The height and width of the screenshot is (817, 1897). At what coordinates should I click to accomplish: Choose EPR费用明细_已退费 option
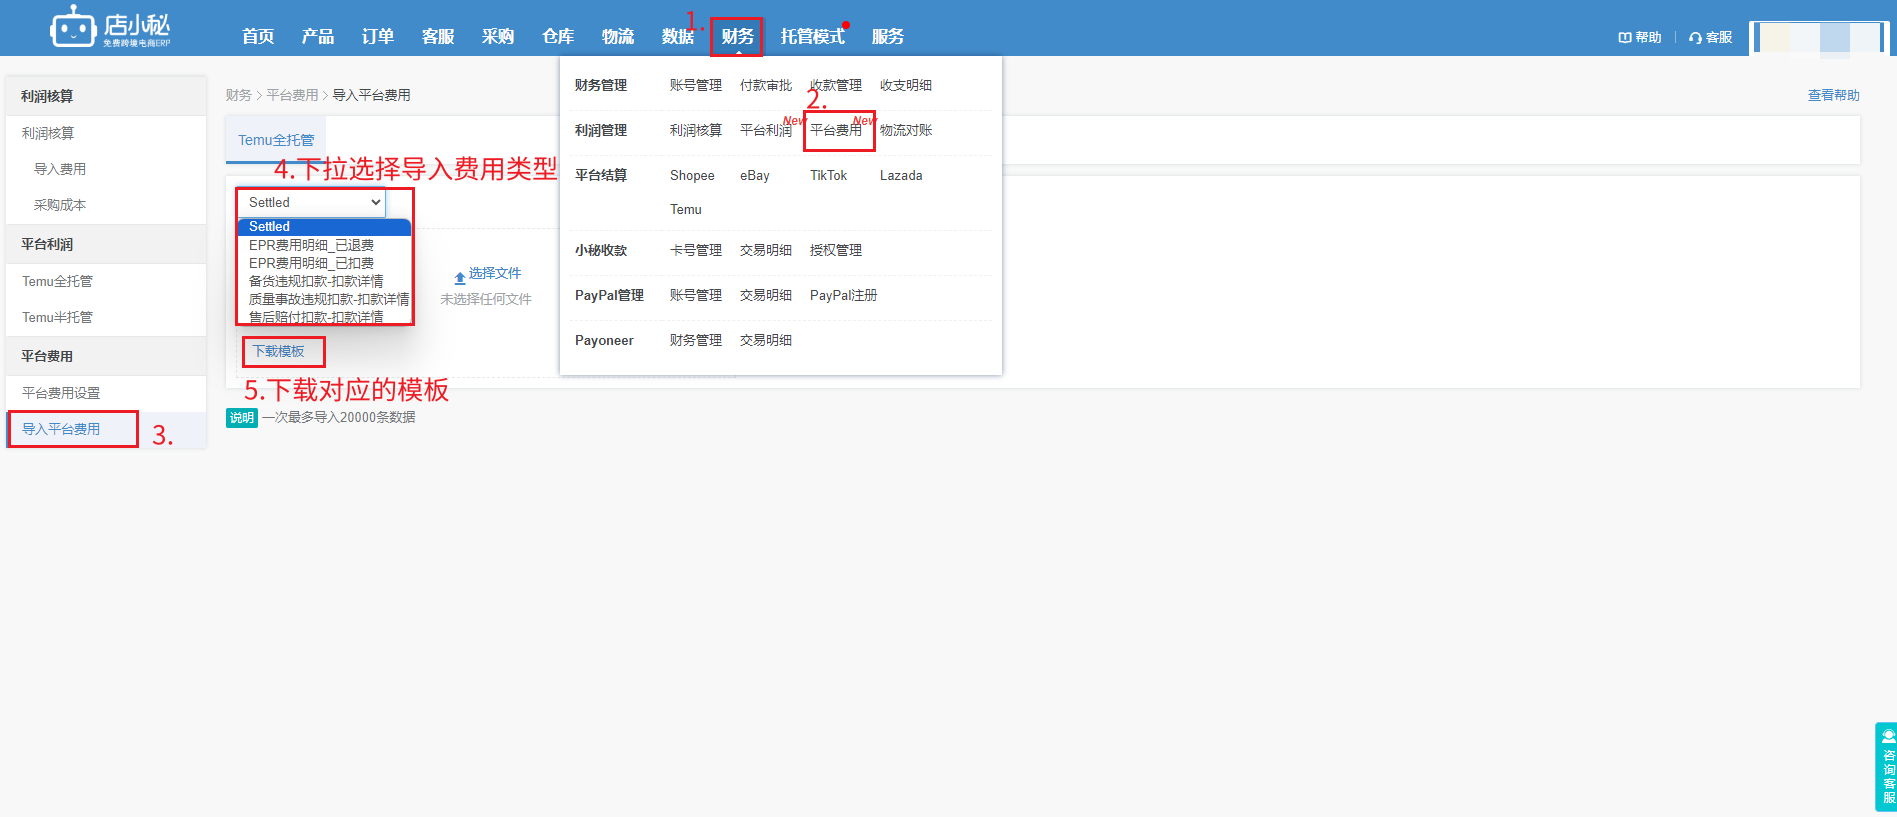point(324,245)
